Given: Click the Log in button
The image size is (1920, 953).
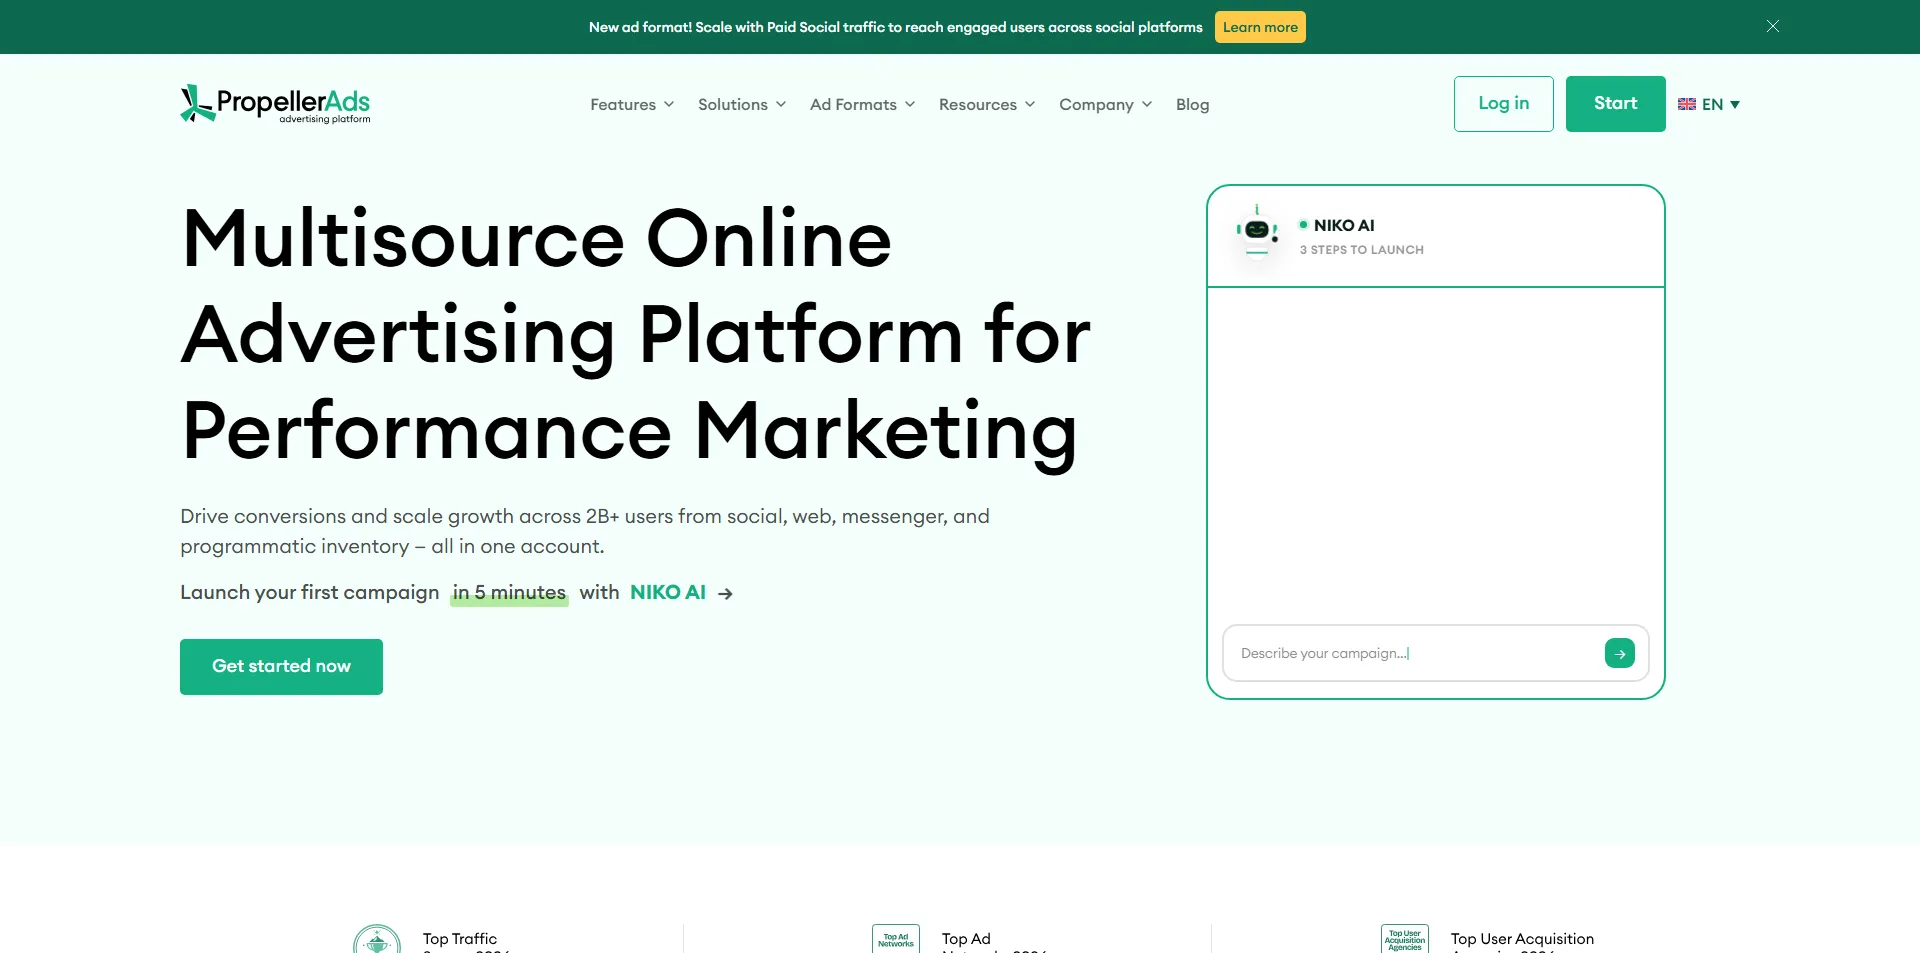Looking at the screenshot, I should (x=1503, y=104).
